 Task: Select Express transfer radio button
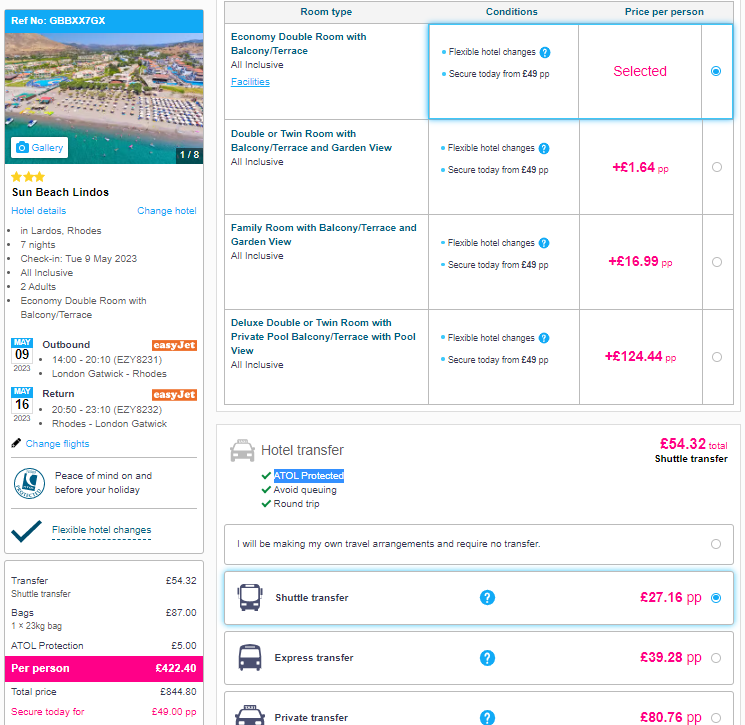click(716, 658)
